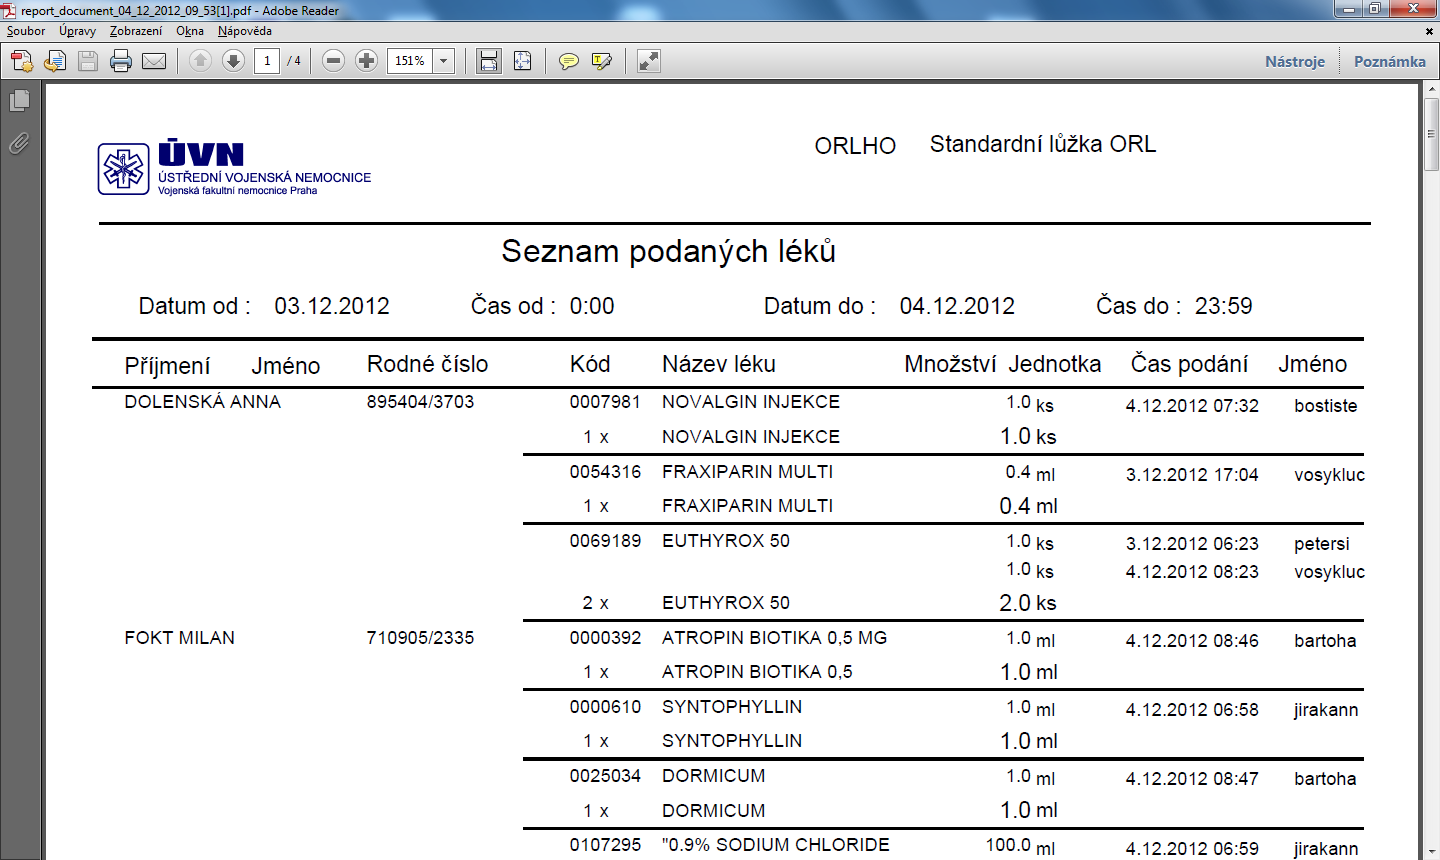Click birth number 710905/2335

tap(420, 638)
